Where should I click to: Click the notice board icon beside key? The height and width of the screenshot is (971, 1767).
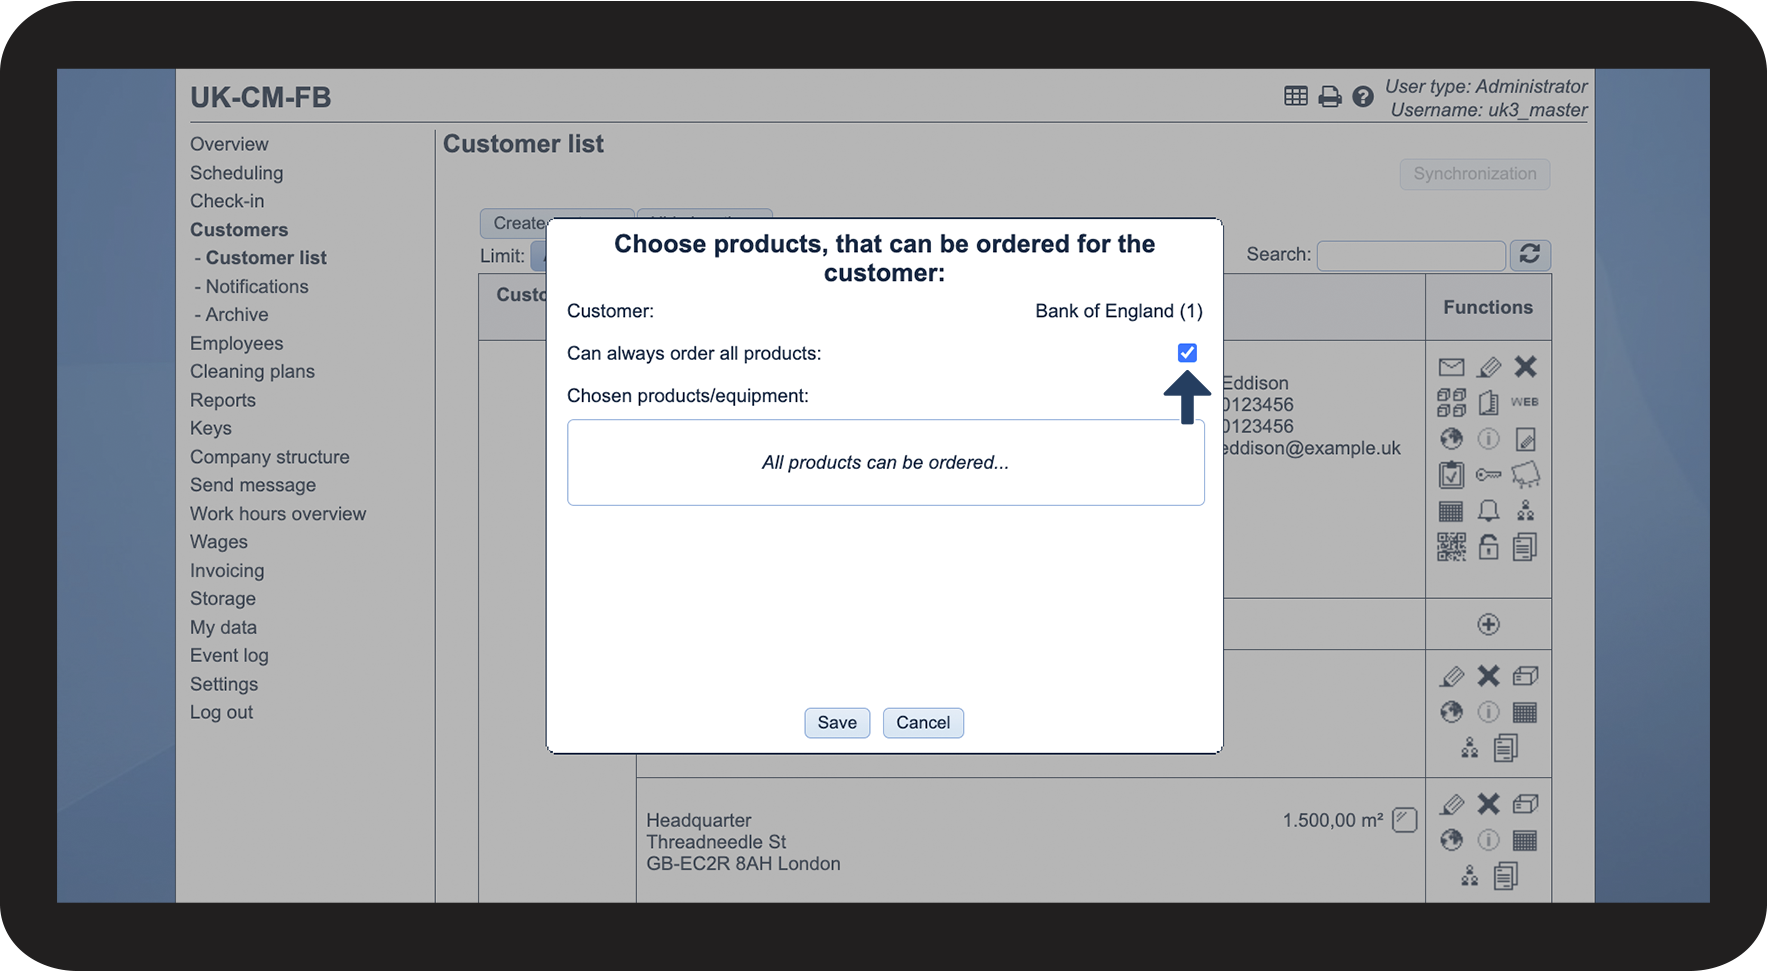[1526, 475]
